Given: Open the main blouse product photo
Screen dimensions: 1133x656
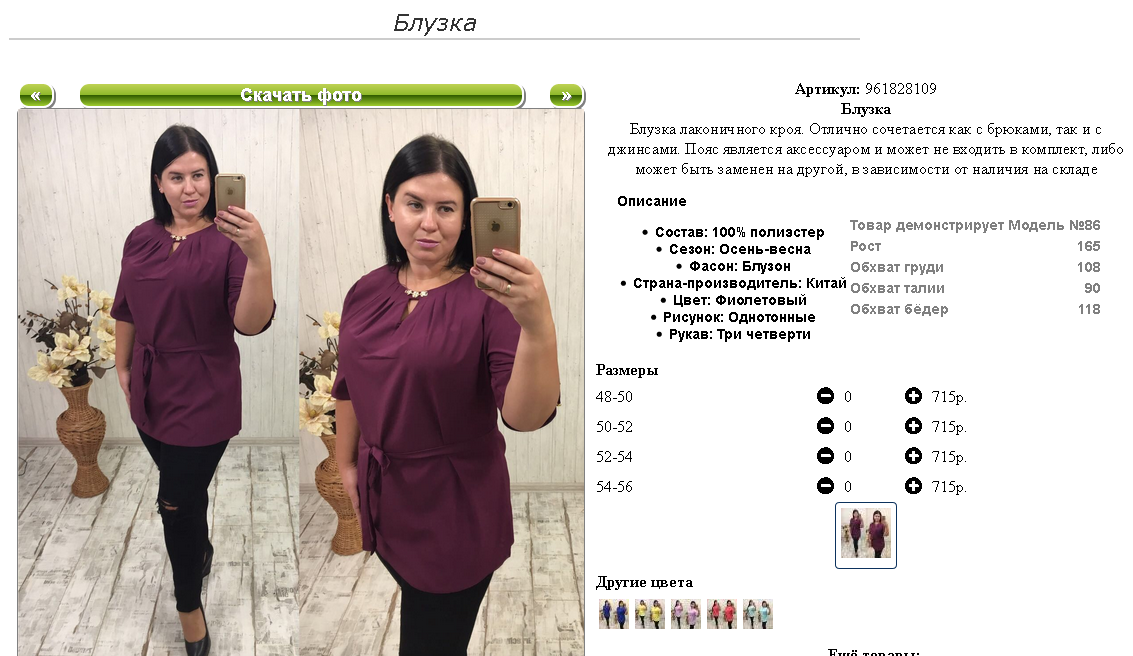Looking at the screenshot, I should (301, 382).
